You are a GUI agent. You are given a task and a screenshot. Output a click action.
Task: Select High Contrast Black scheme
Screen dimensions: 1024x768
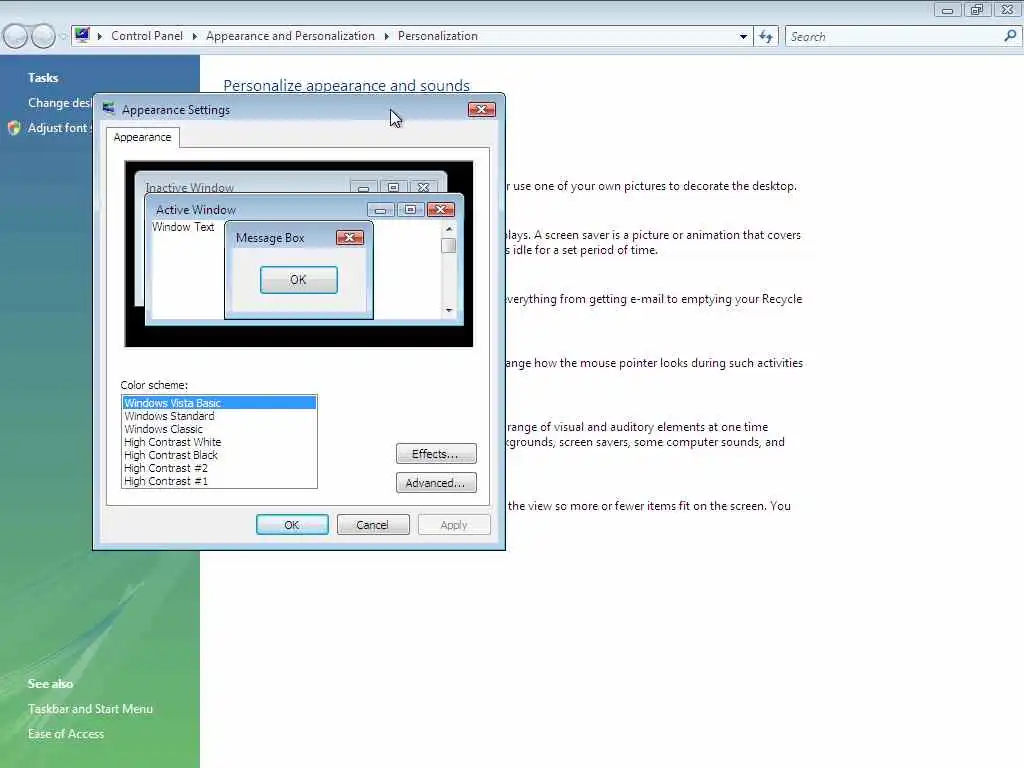pos(219,455)
